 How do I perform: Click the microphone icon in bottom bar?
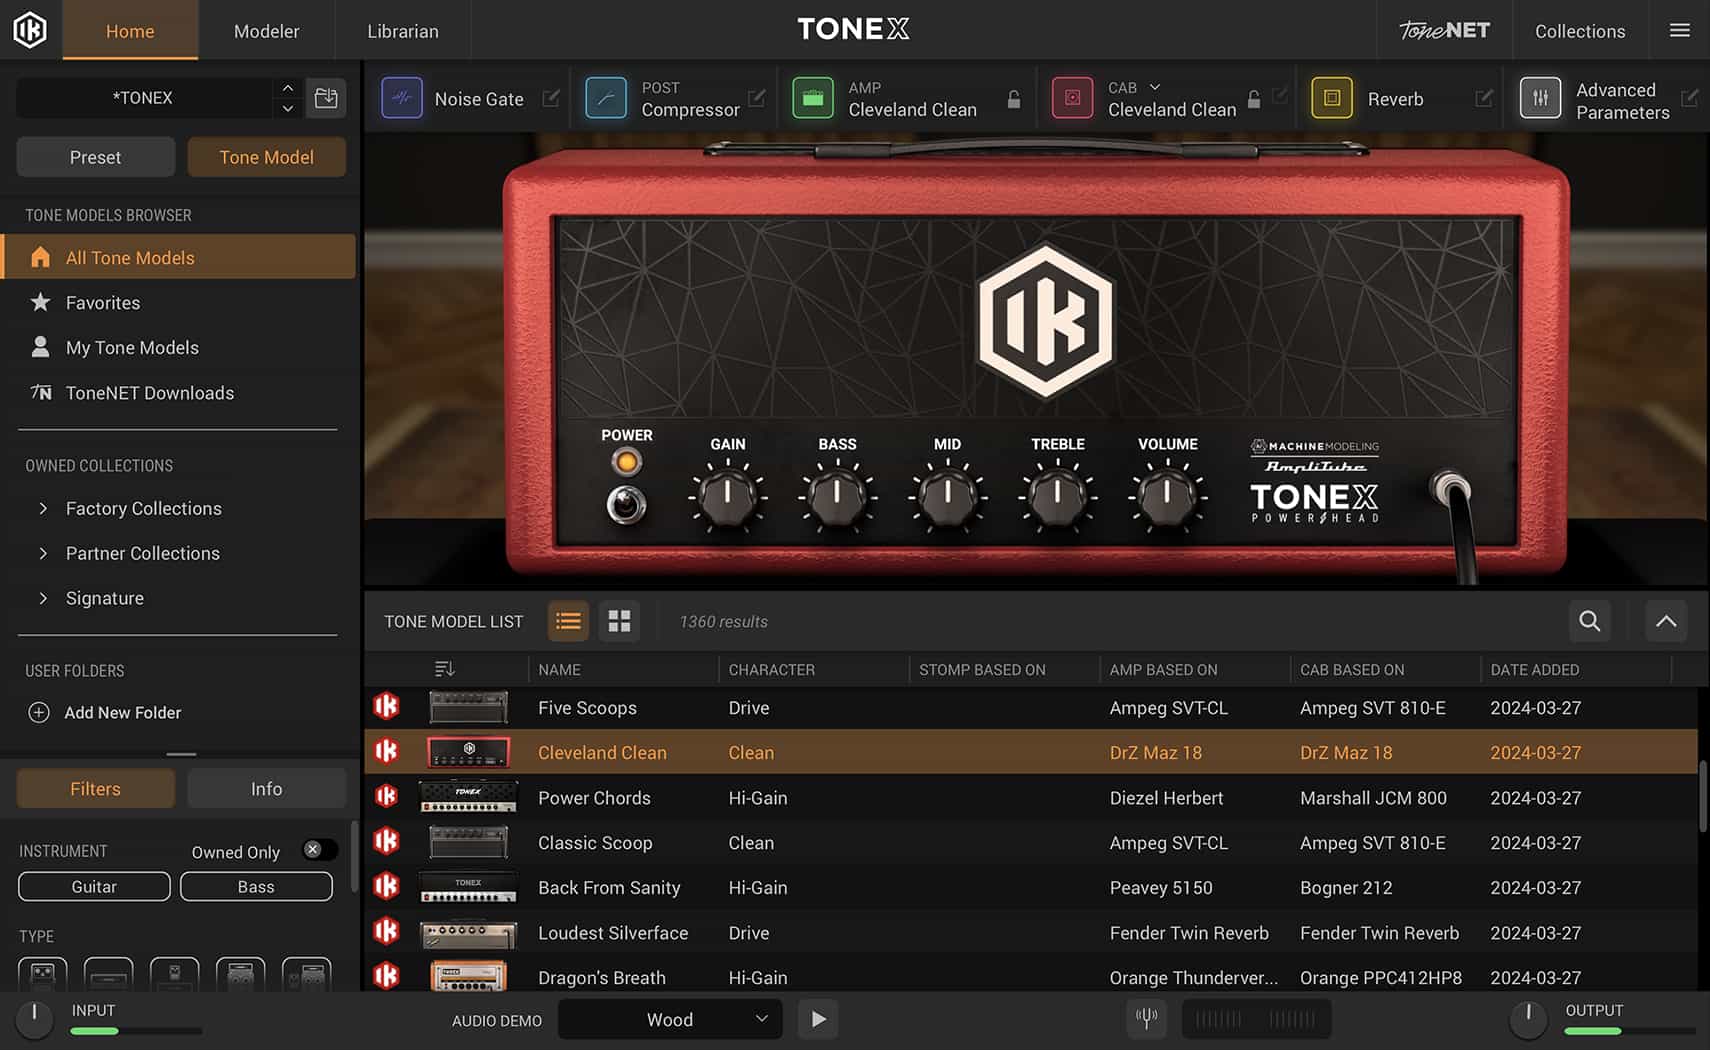coord(1146,1018)
